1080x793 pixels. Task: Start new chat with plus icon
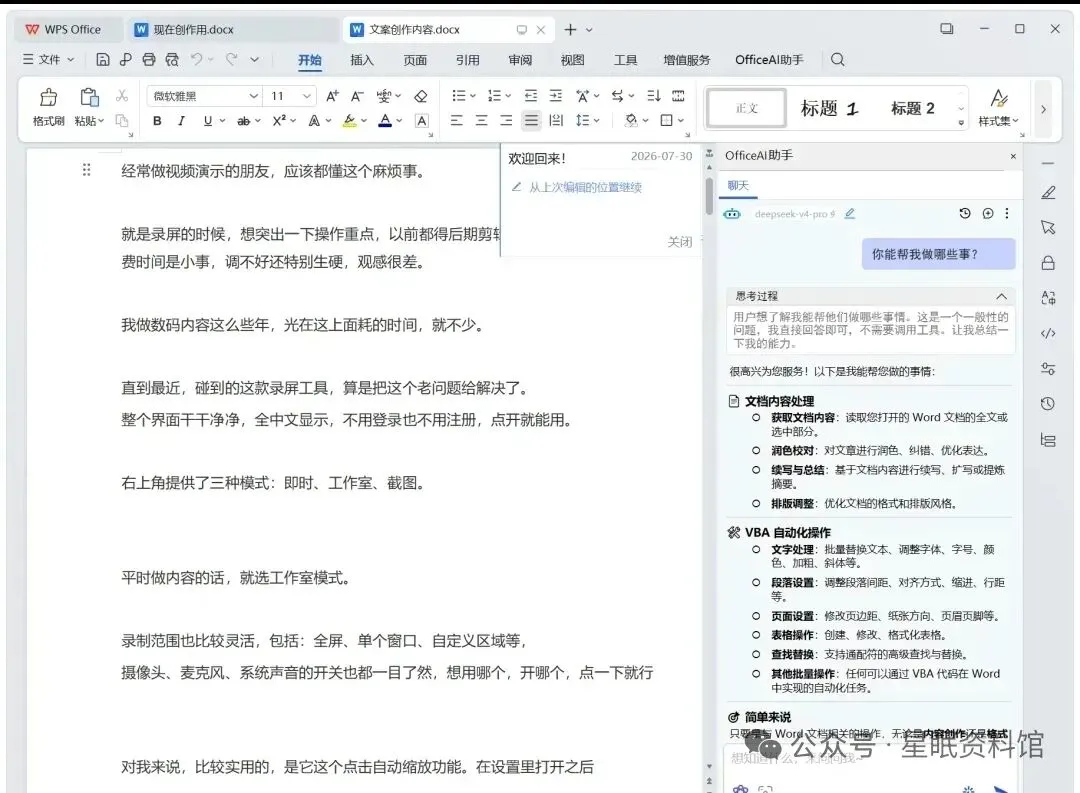[x=988, y=214]
